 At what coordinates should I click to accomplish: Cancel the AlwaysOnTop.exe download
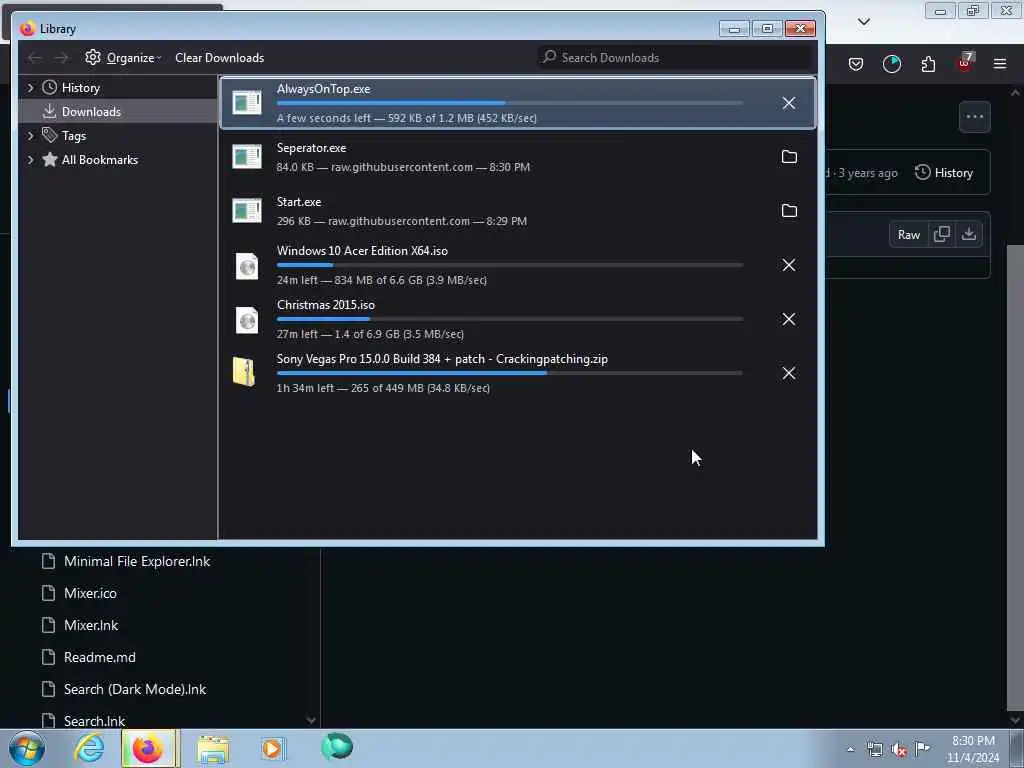788,103
